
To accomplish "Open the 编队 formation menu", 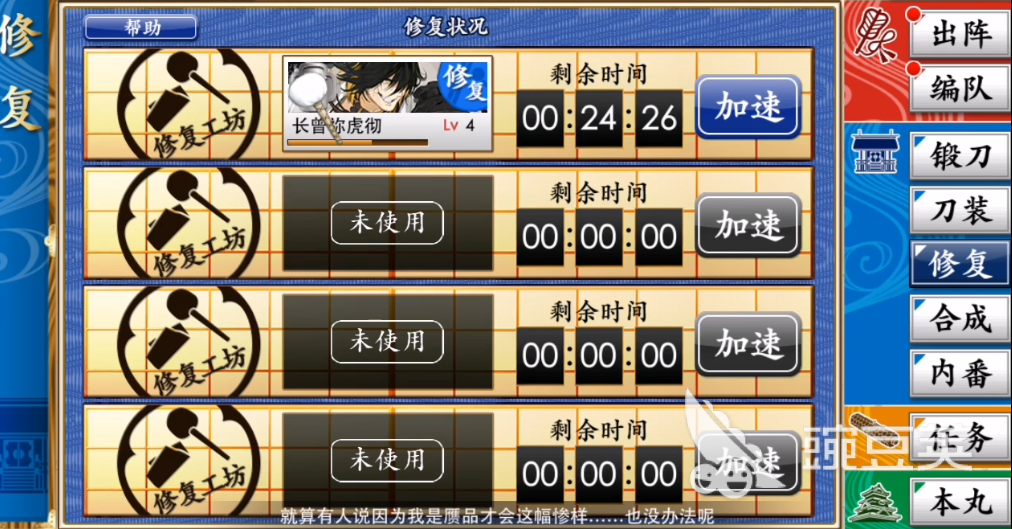I will tap(960, 88).
